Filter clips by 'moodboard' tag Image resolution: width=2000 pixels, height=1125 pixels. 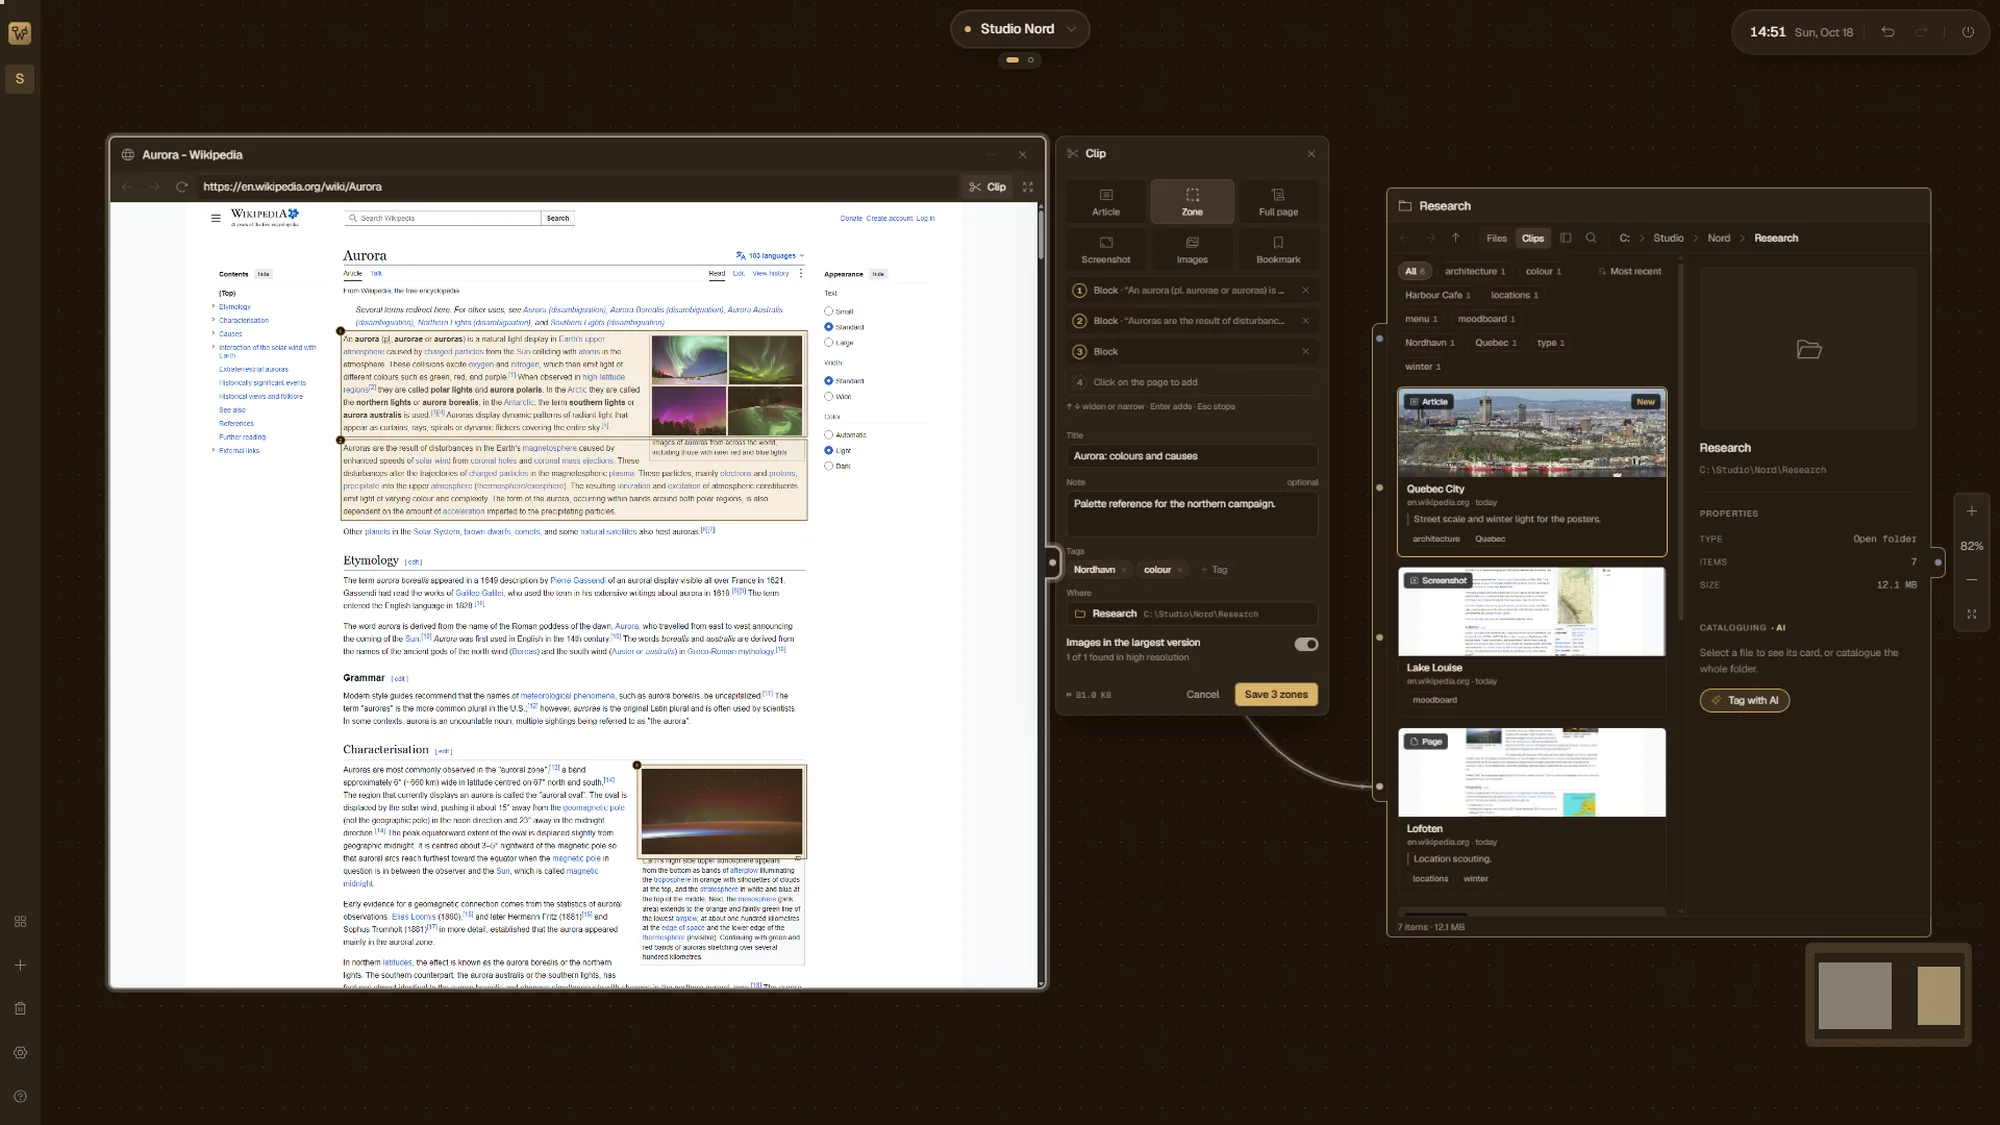coord(1486,319)
